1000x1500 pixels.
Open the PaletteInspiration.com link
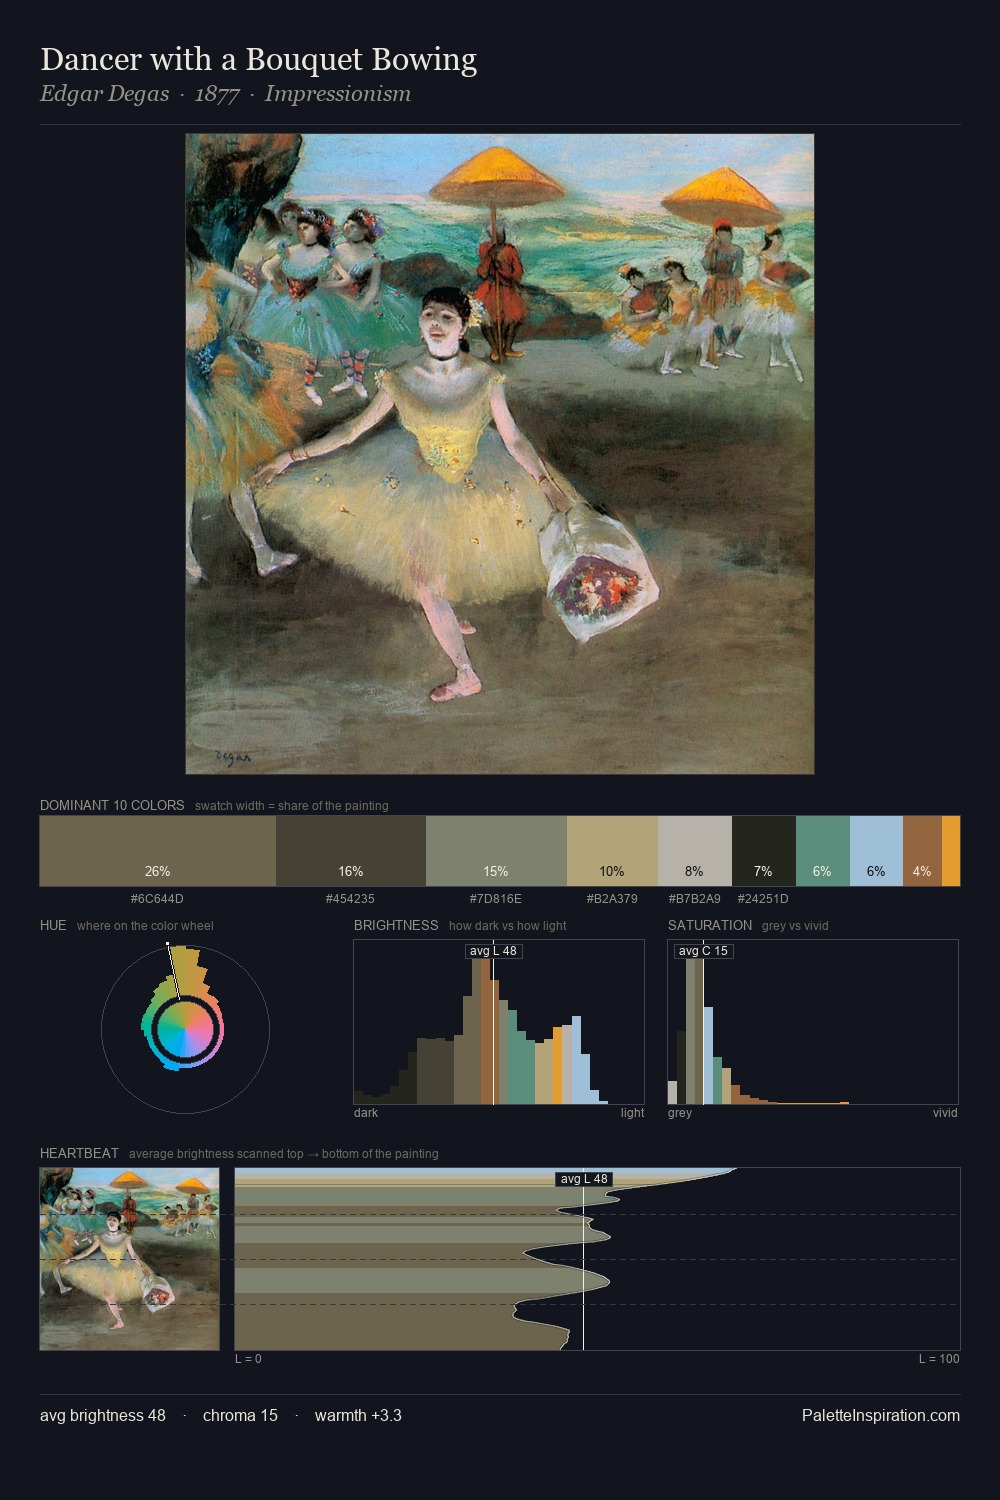click(x=881, y=1415)
